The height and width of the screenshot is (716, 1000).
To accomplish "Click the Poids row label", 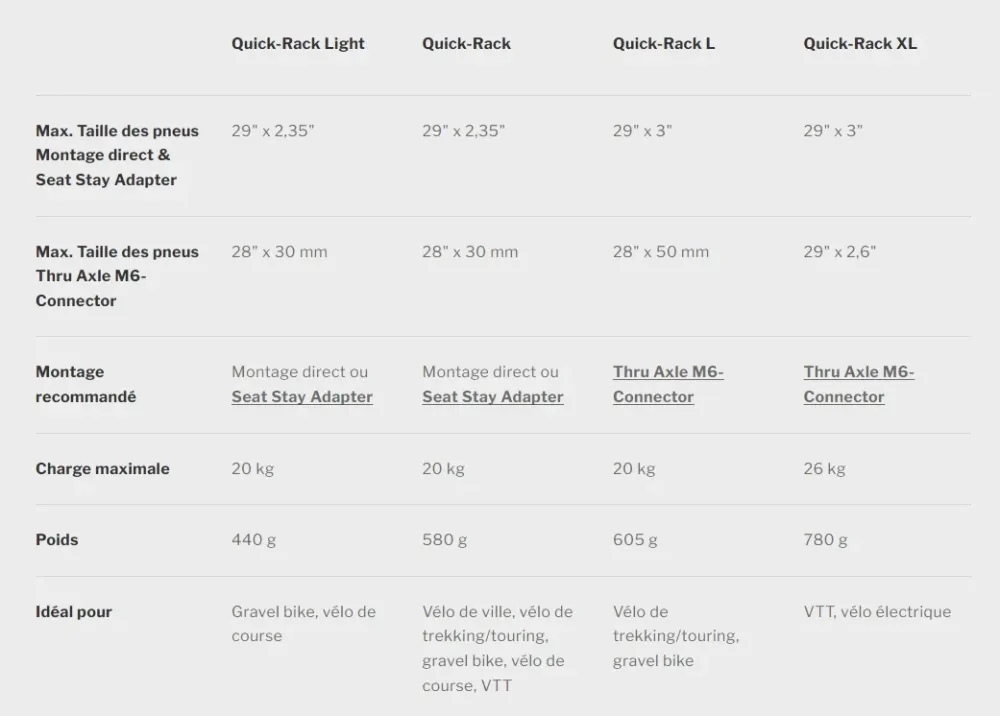I will (x=57, y=539).
